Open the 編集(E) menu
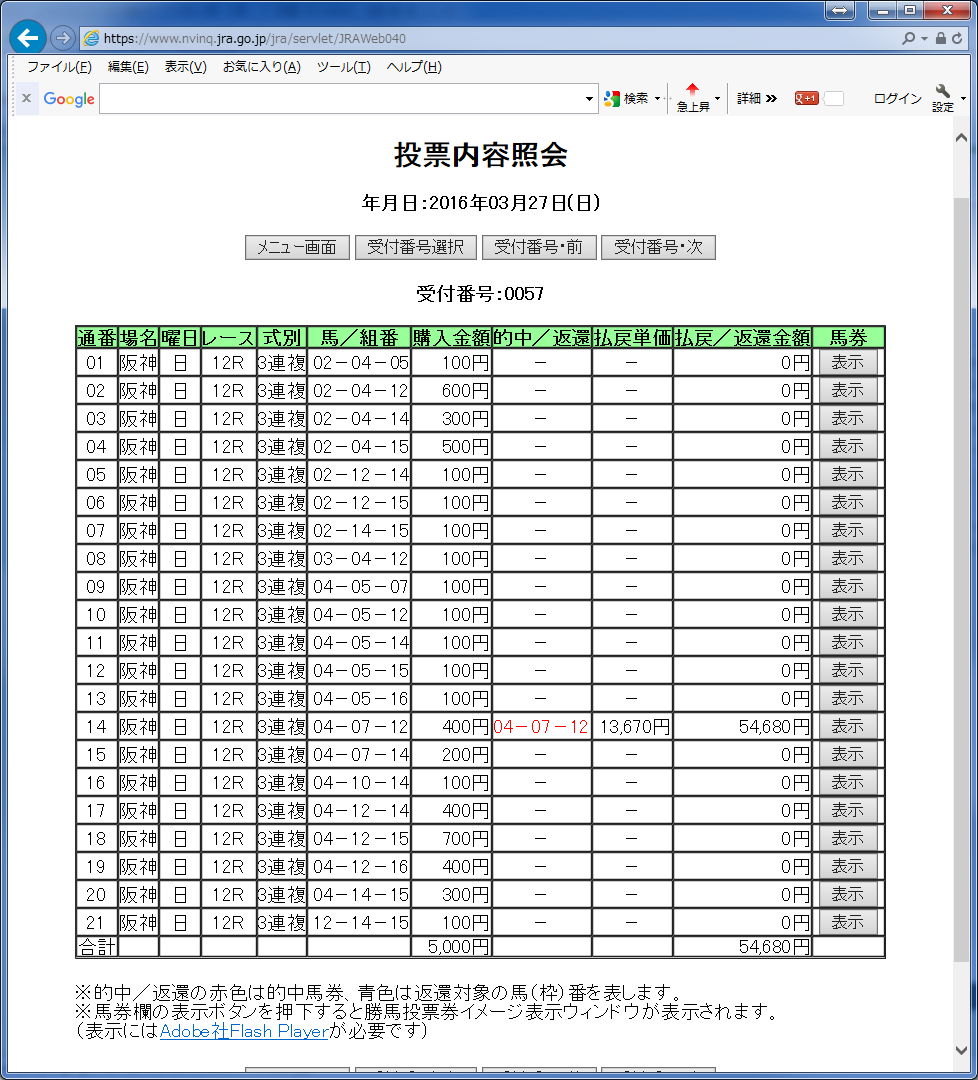The width and height of the screenshot is (978, 1080). [128, 67]
